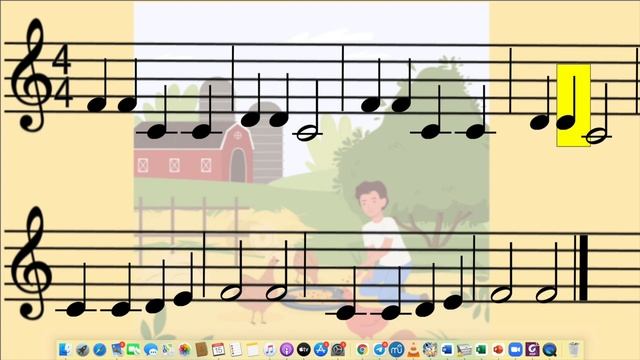Open Music app icon in dock
Viewport: 640px width, 360px height.
269,350
